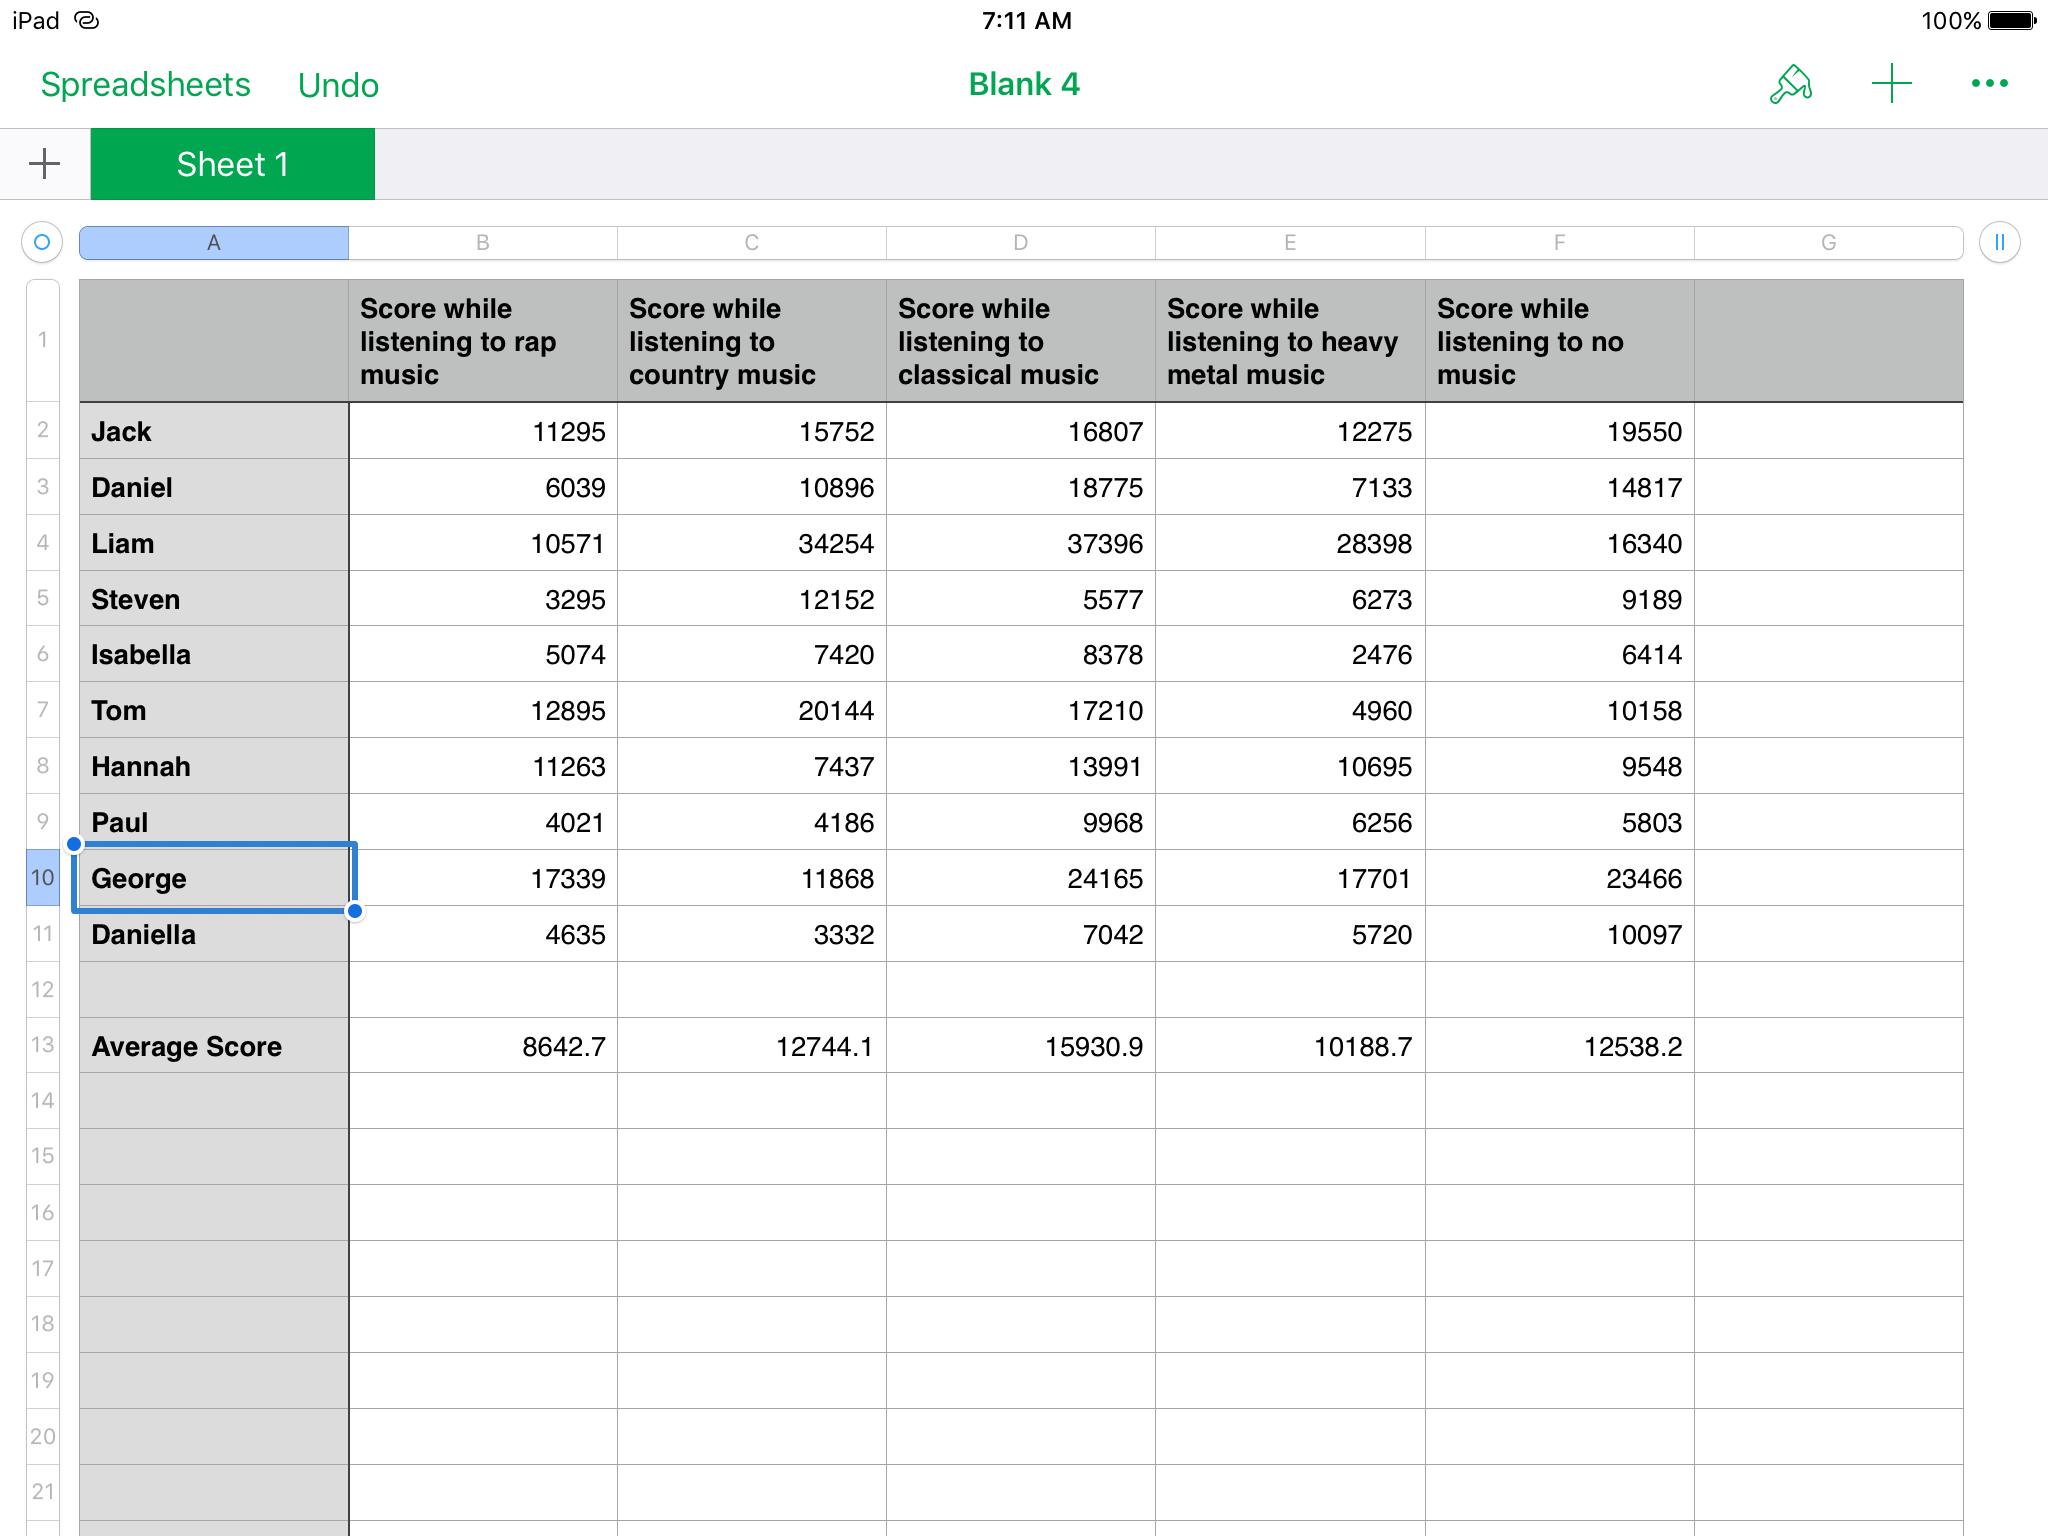This screenshot has width=2048, height=1536.
Task: Select the George cell
Action: [213, 878]
